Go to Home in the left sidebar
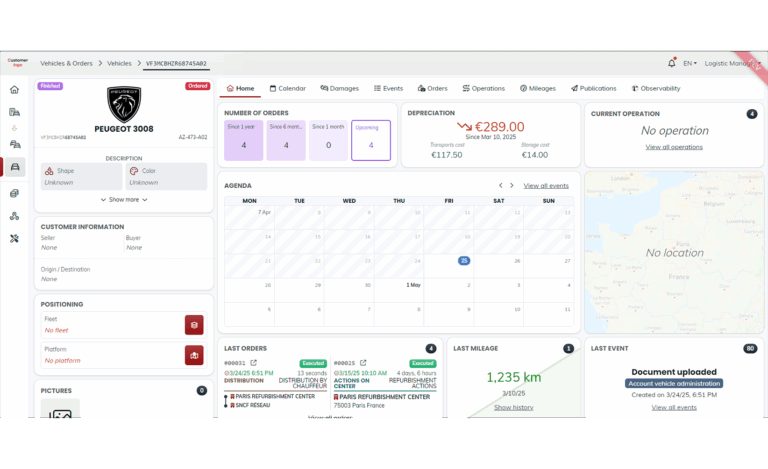This screenshot has height=469, width=768. pyautogui.click(x=14, y=89)
